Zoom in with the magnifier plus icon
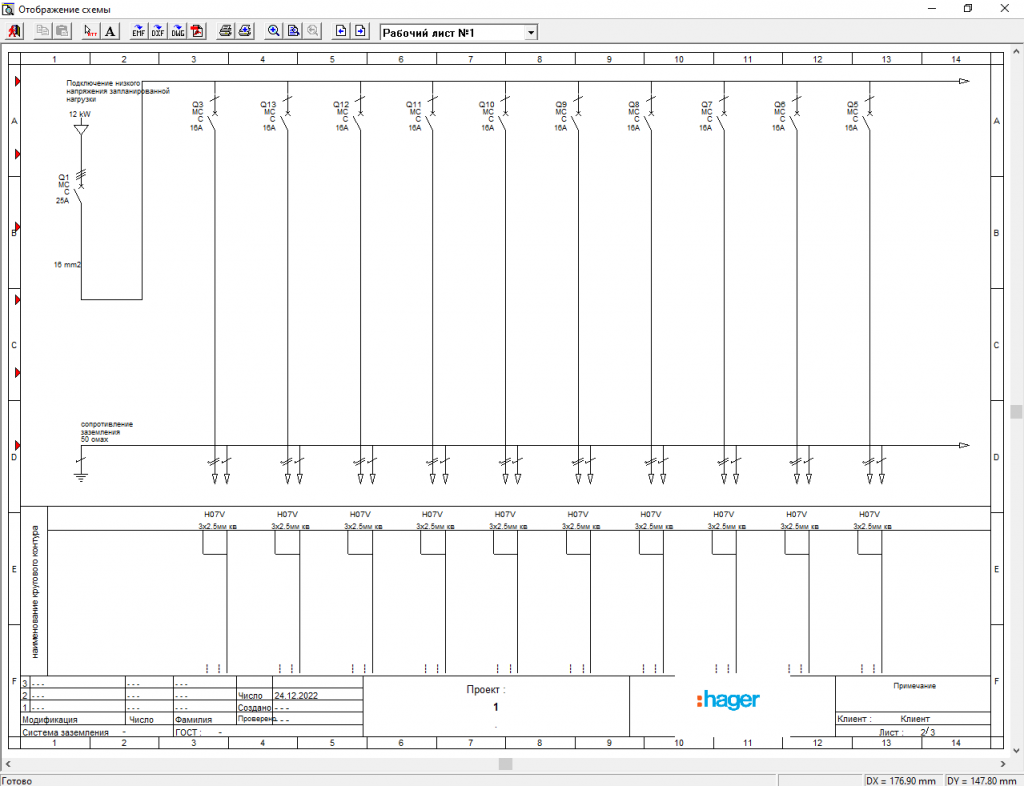This screenshot has width=1024, height=786. coord(274,32)
